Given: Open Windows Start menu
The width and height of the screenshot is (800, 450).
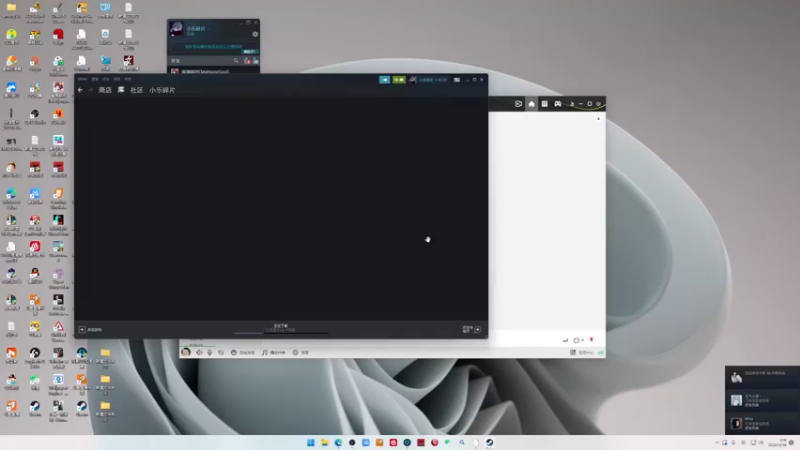Looking at the screenshot, I should tap(311, 442).
